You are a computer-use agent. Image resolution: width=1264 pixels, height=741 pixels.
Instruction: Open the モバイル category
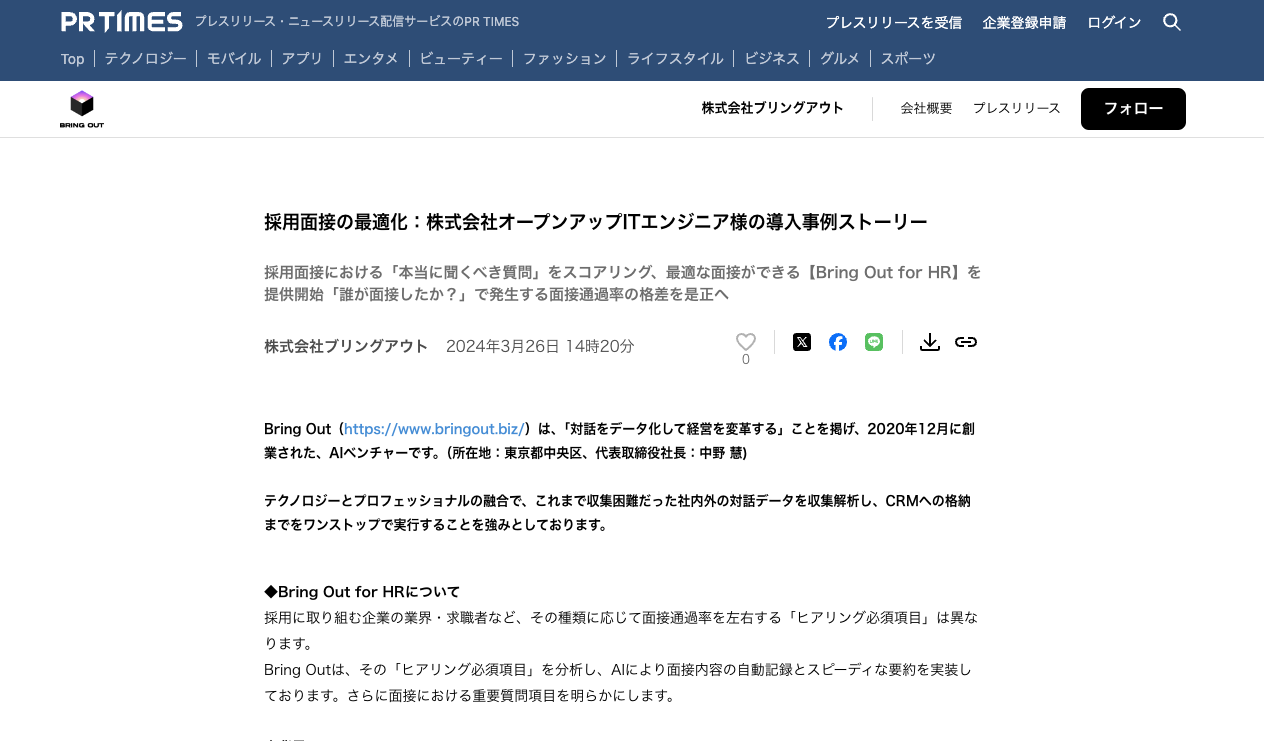click(234, 59)
